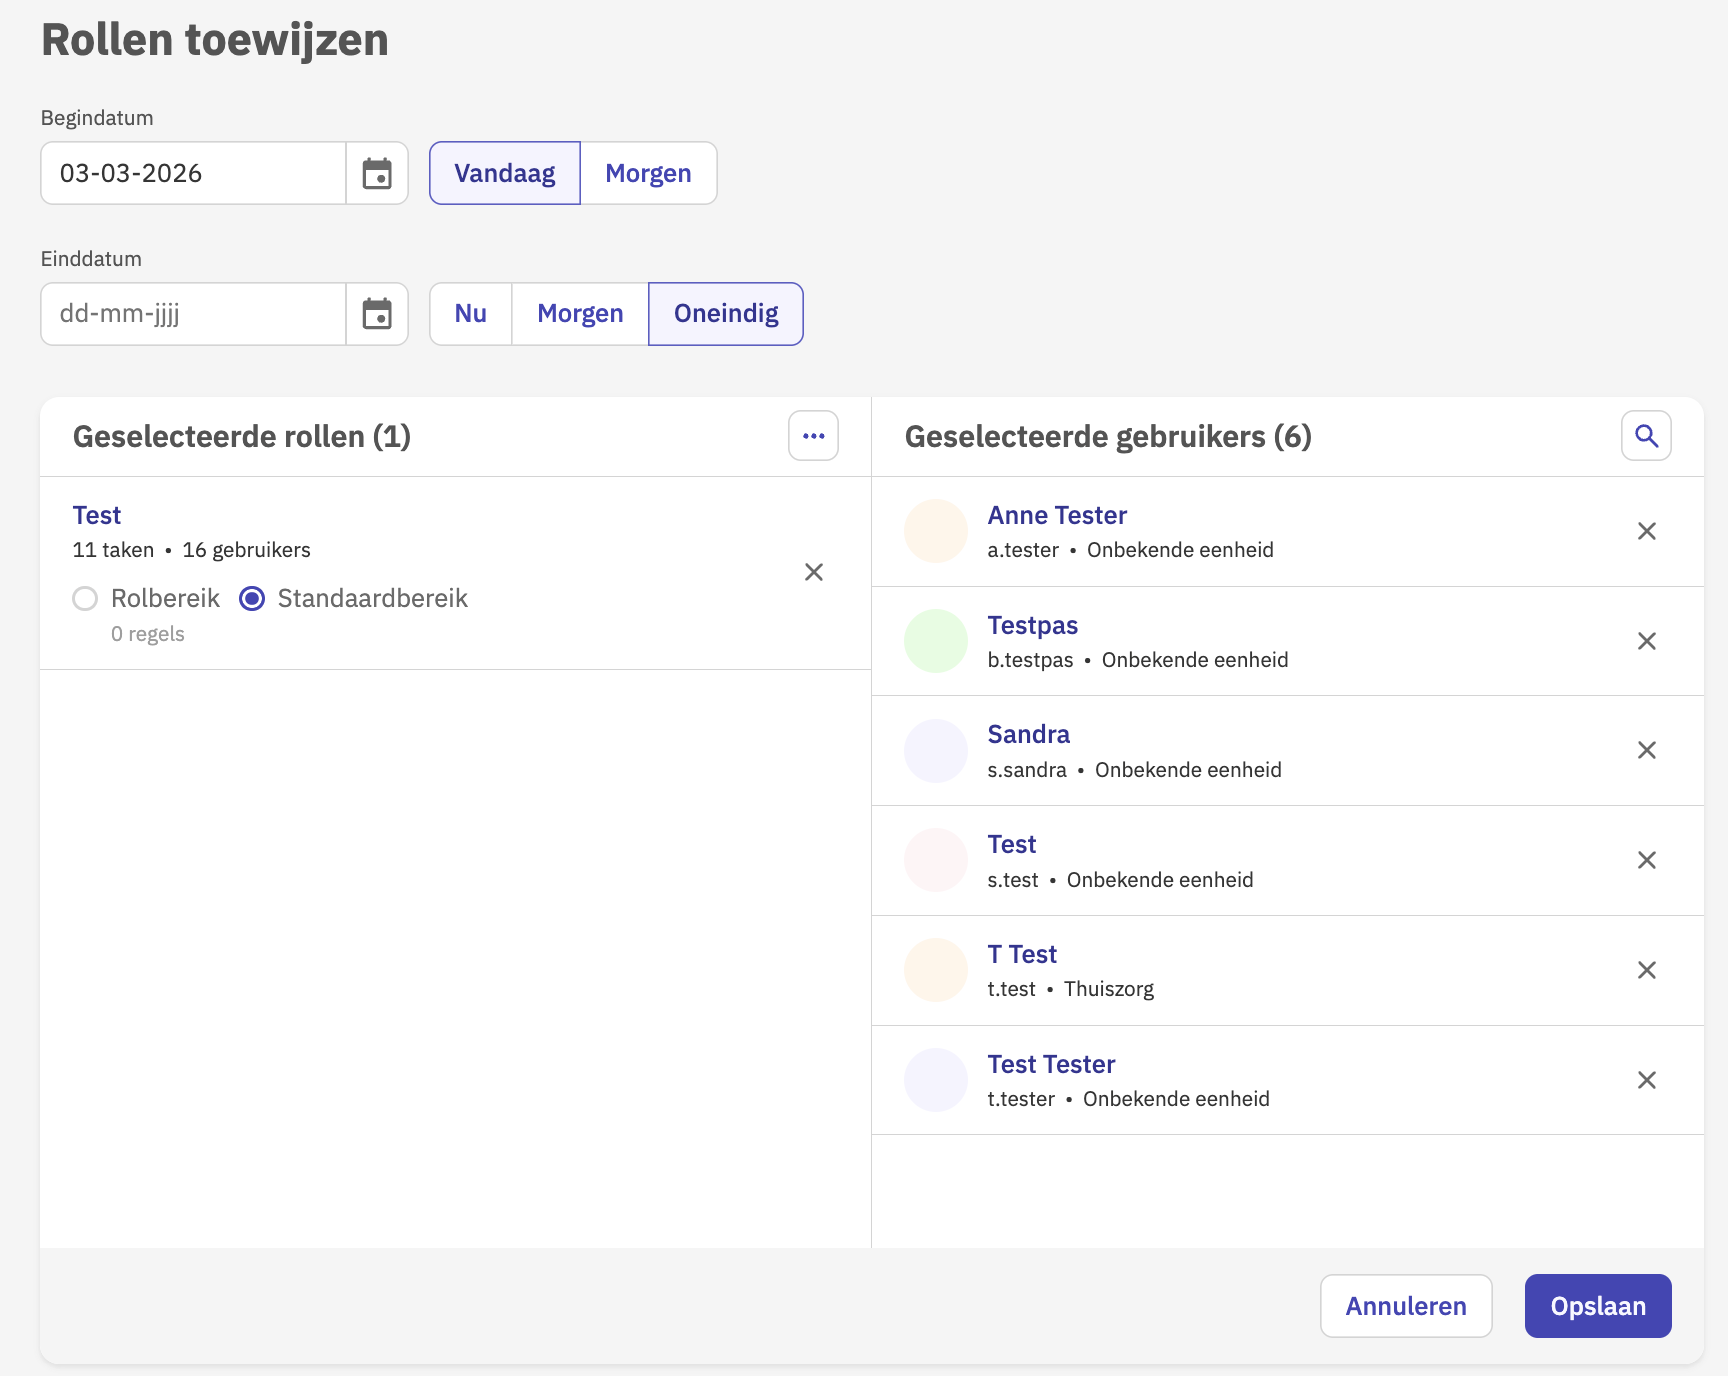Open the Einddatum calendar picker
The image size is (1728, 1376).
tap(377, 314)
